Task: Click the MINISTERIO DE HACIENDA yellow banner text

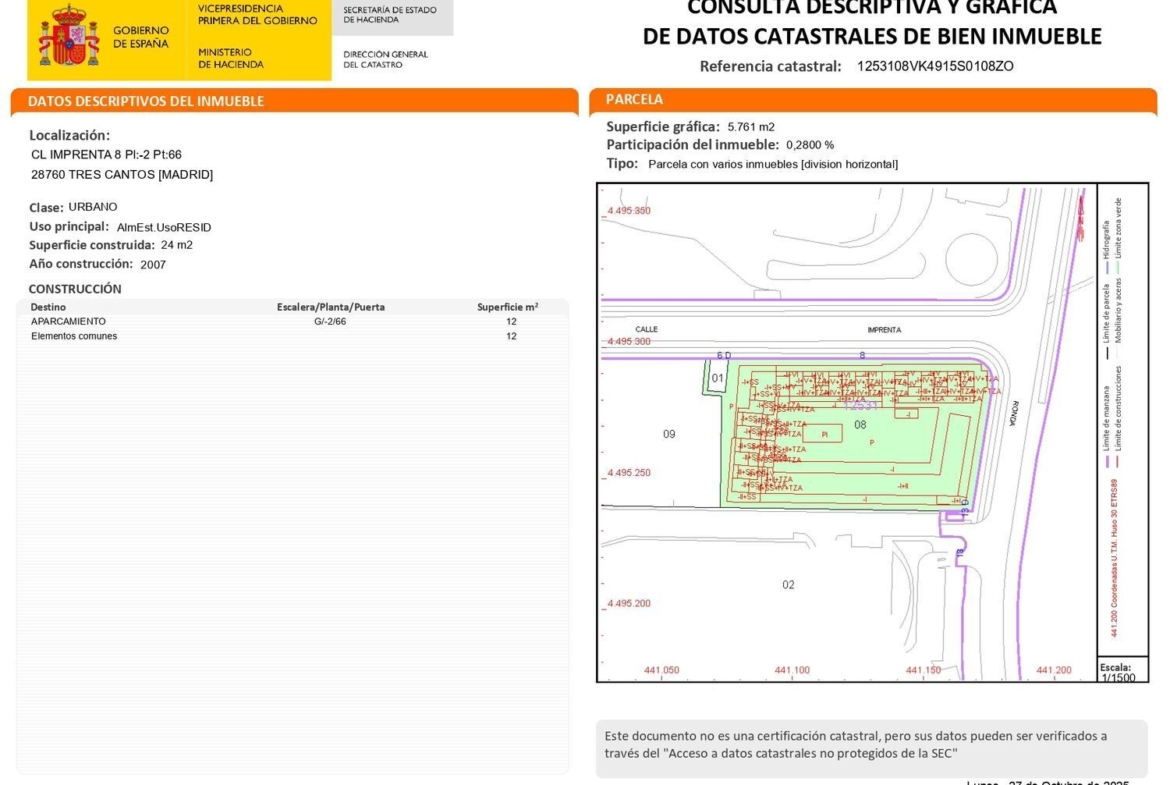Action: [231, 58]
